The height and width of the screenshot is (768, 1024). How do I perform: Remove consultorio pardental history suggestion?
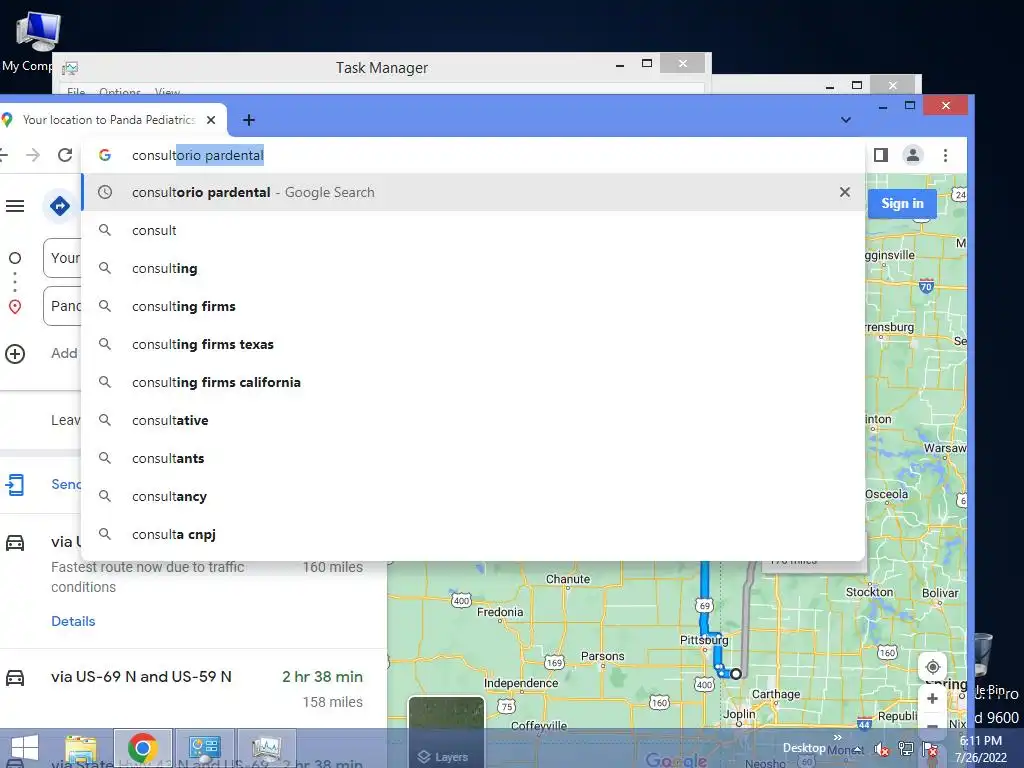(x=844, y=192)
